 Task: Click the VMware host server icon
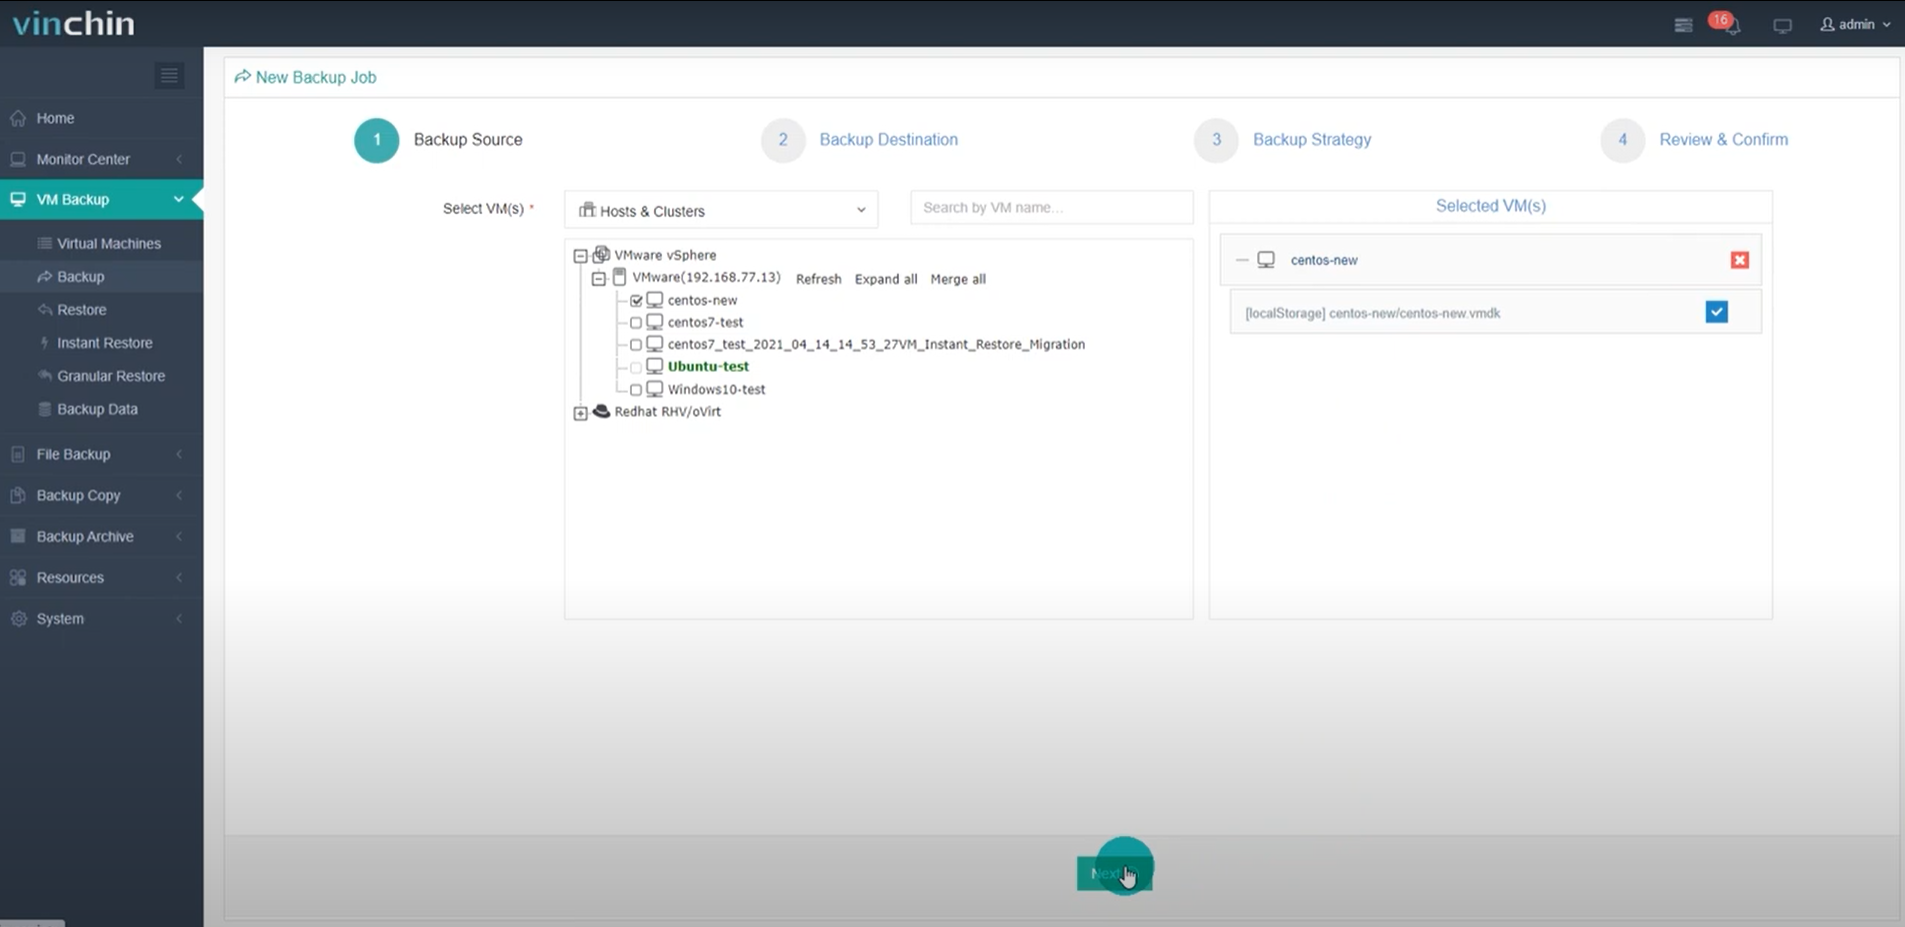[620, 277]
